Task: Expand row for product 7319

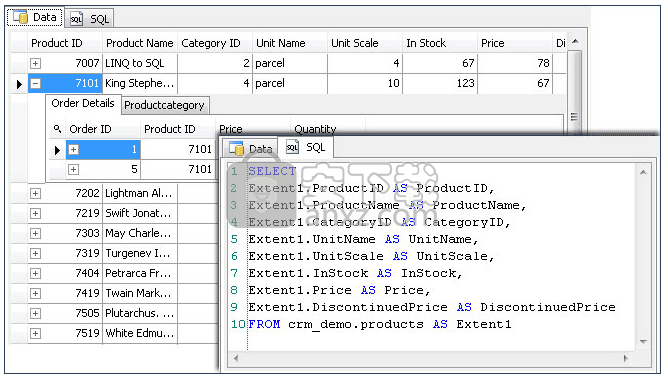Action: click(35, 253)
